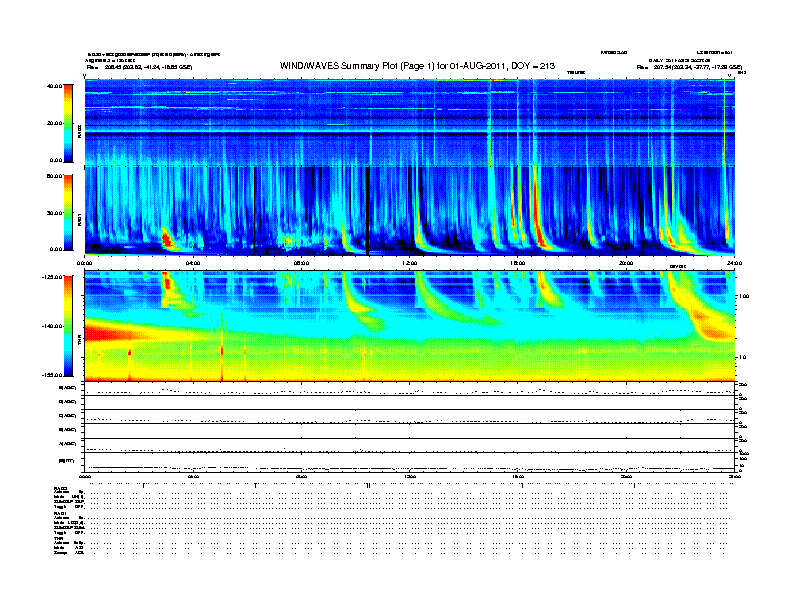The width and height of the screenshot is (792, 612).
Task: Click the 10 label on TNR right axis
Action: (x=742, y=358)
